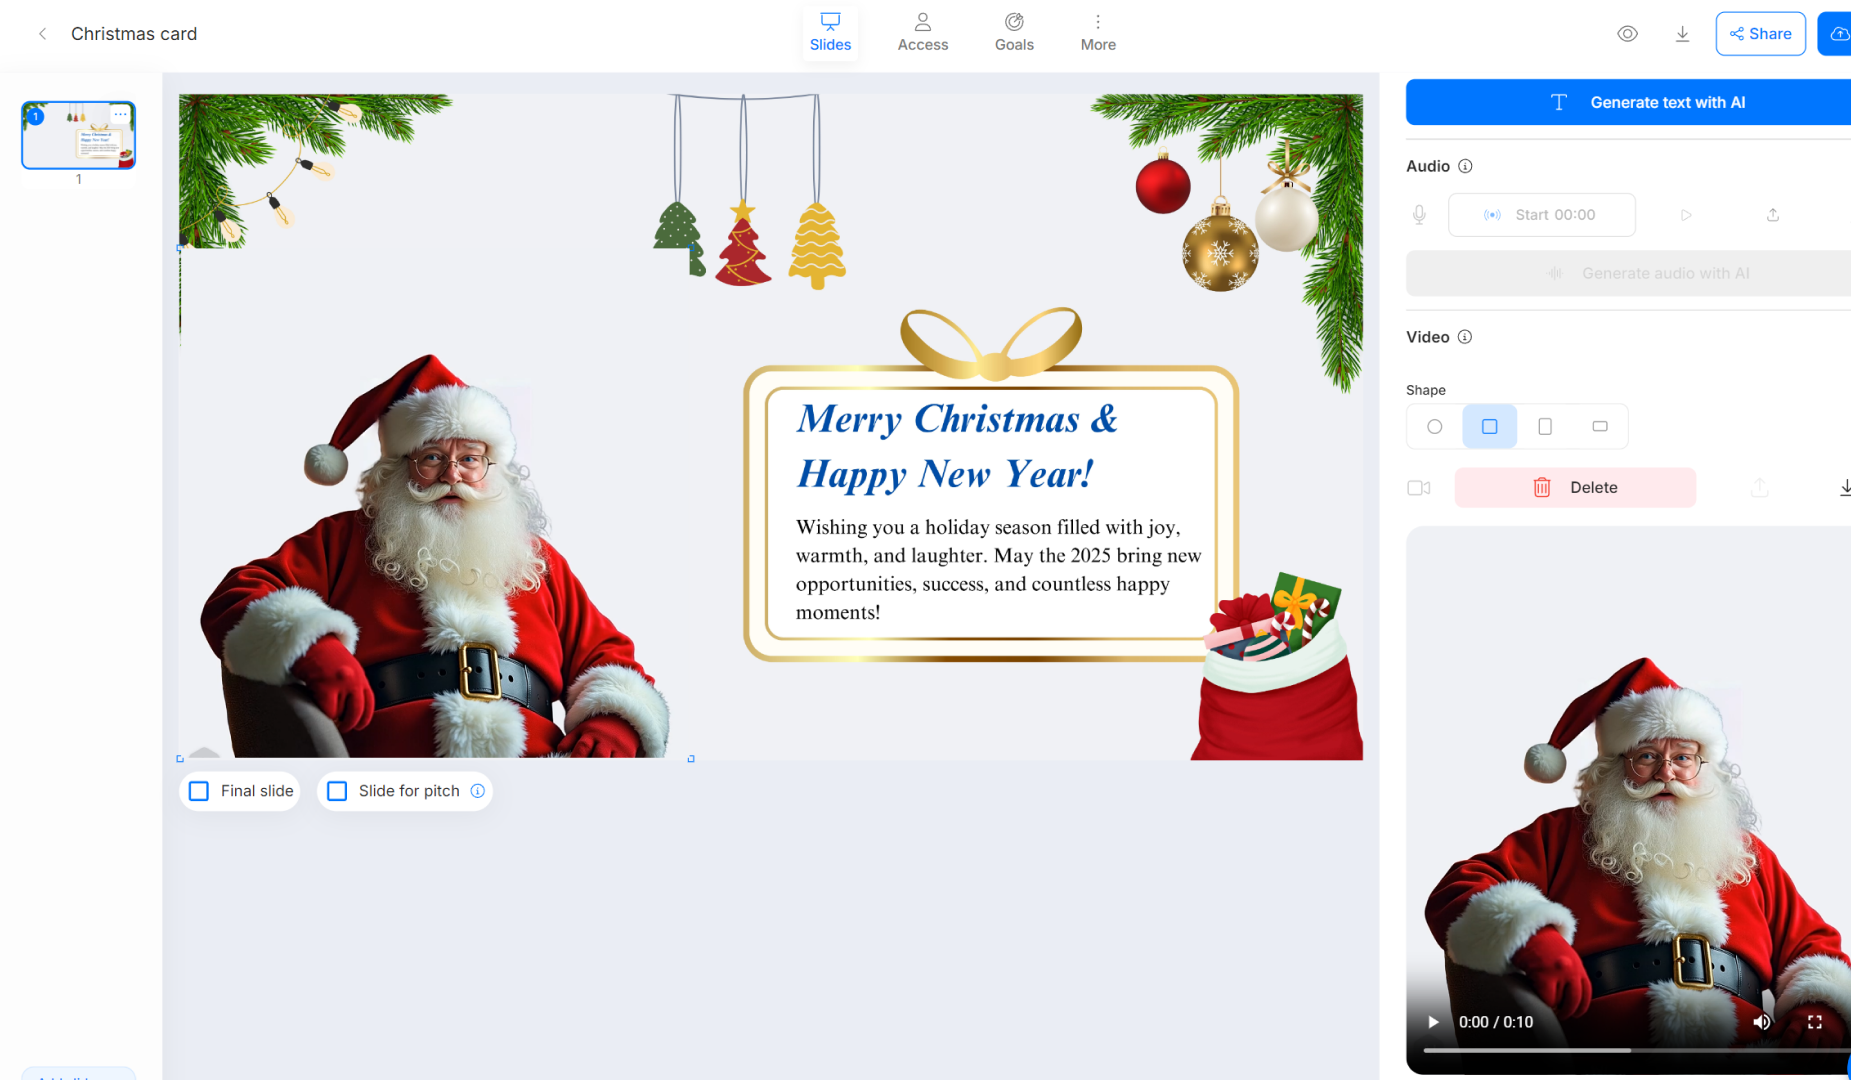Select the portrait rectangle video shape
The image size is (1851, 1080).
pyautogui.click(x=1545, y=427)
